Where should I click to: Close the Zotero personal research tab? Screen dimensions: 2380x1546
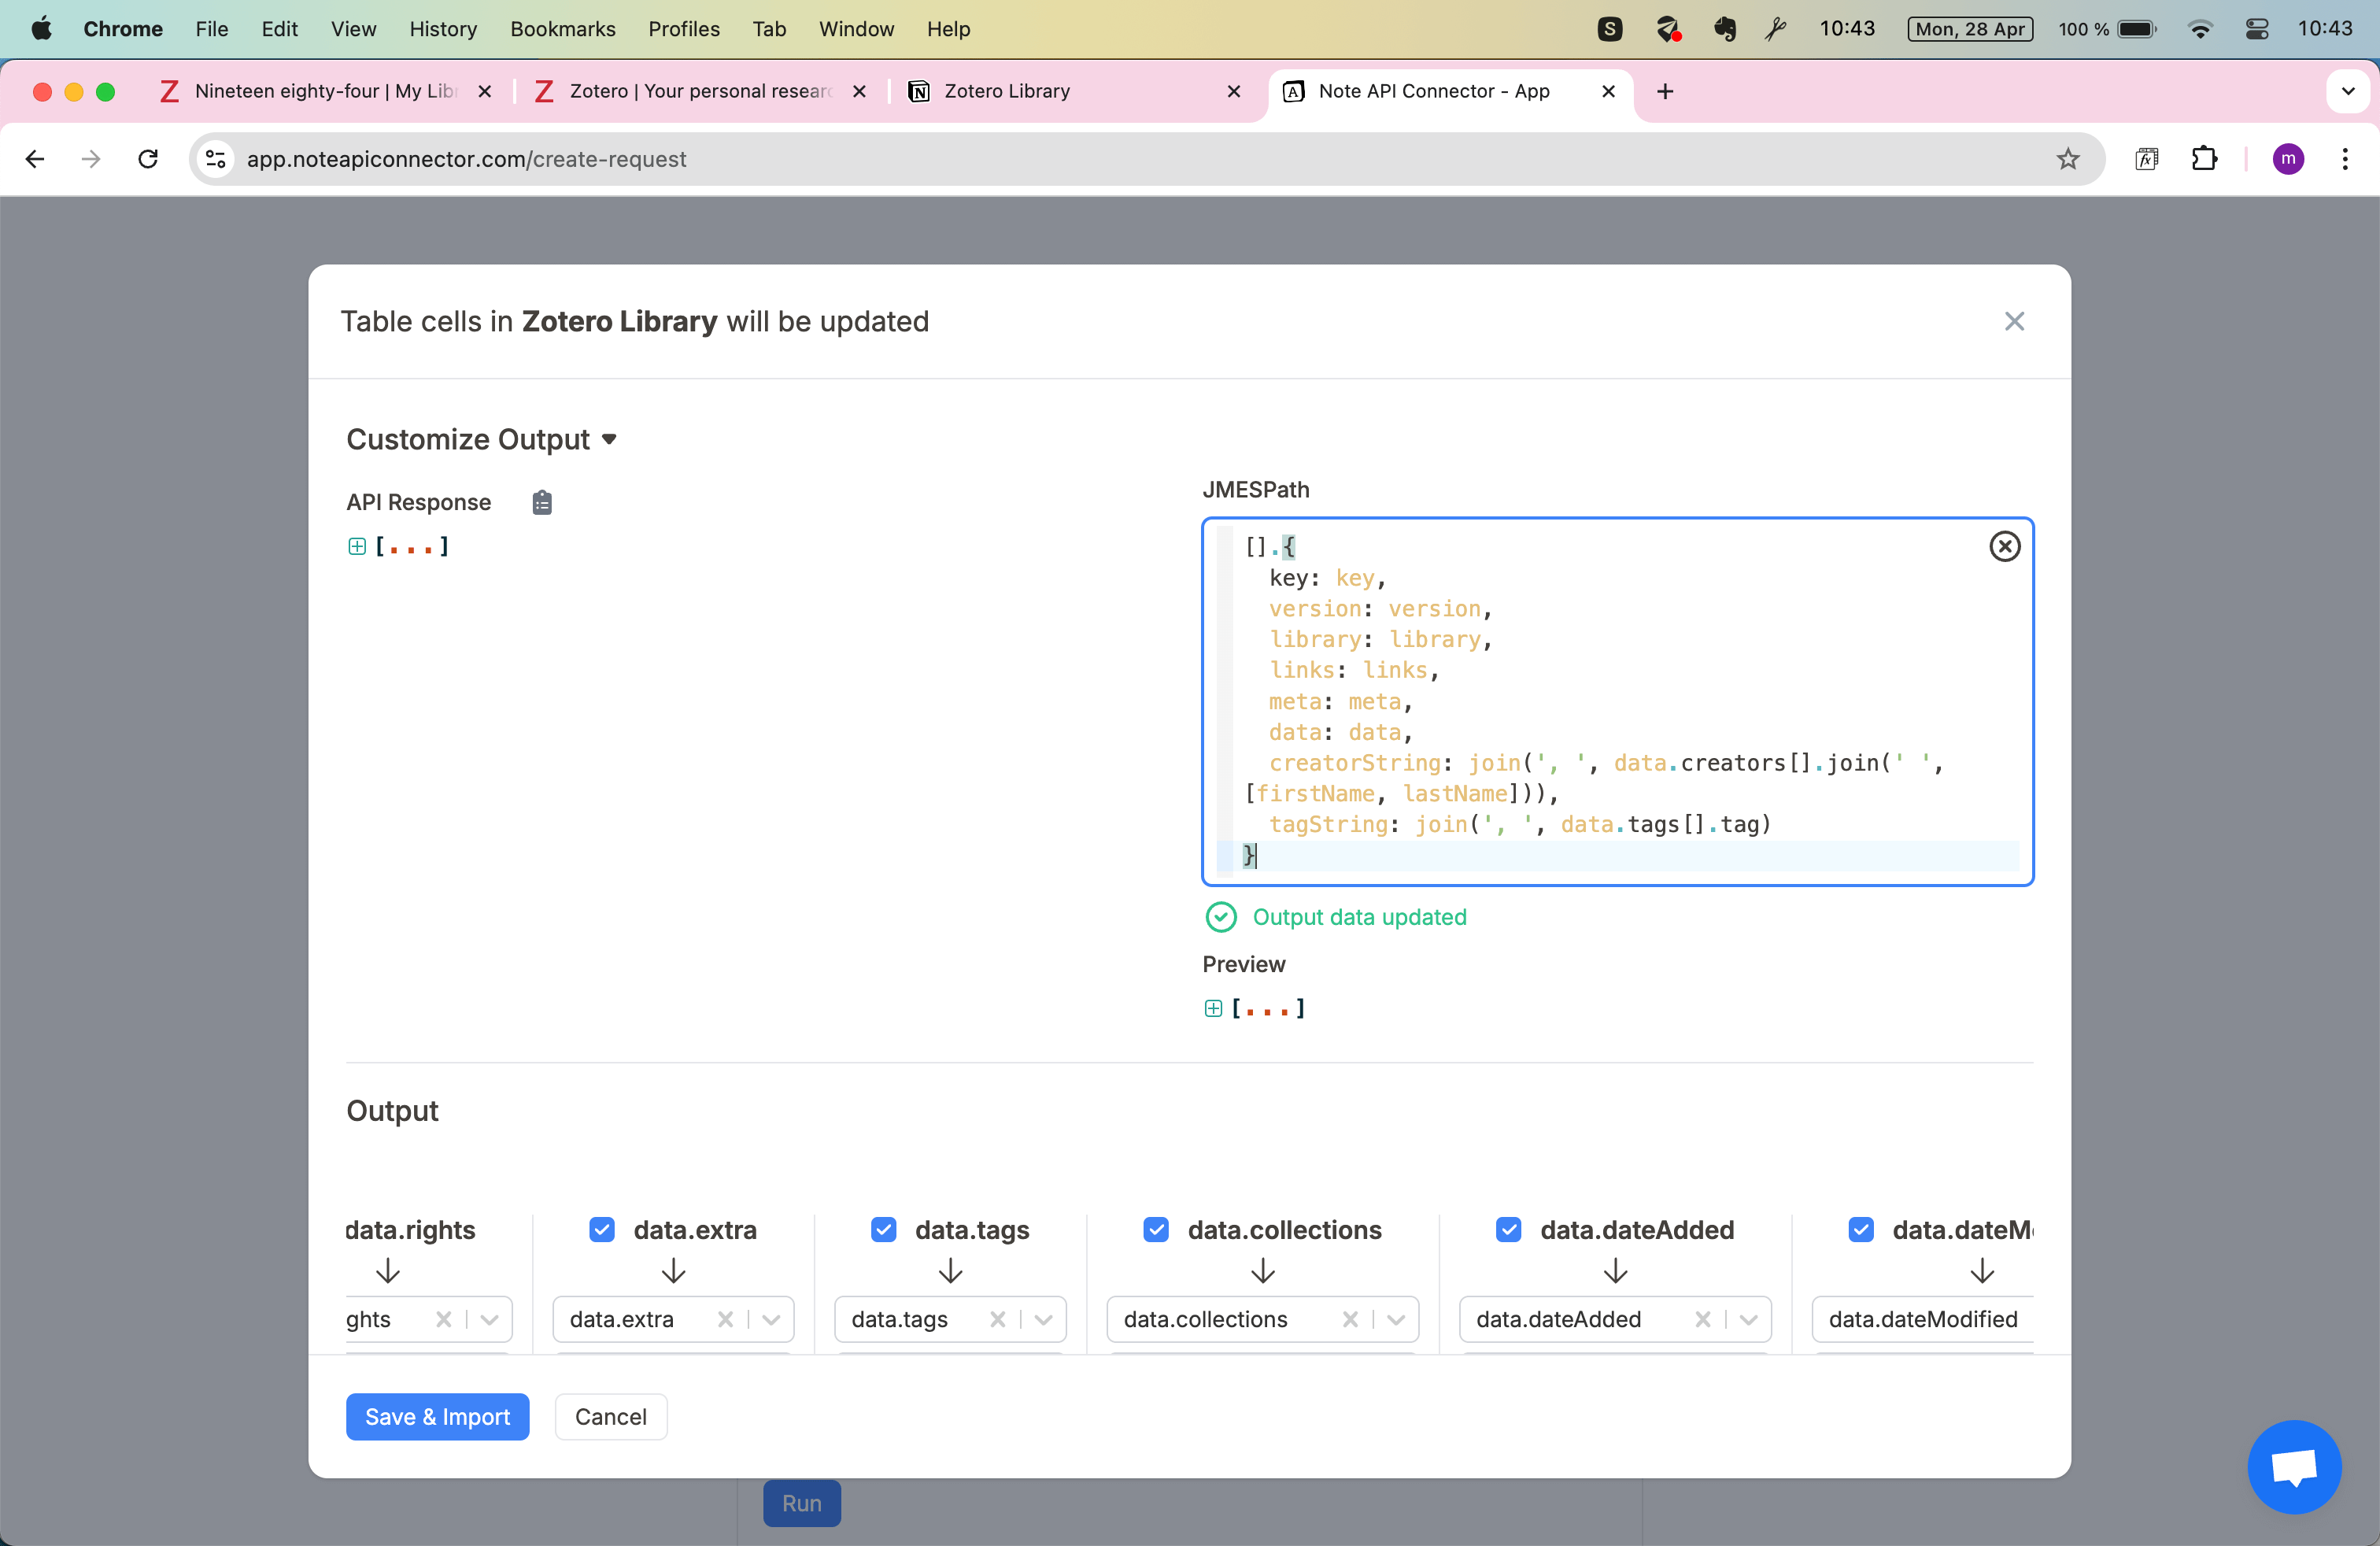coord(858,91)
